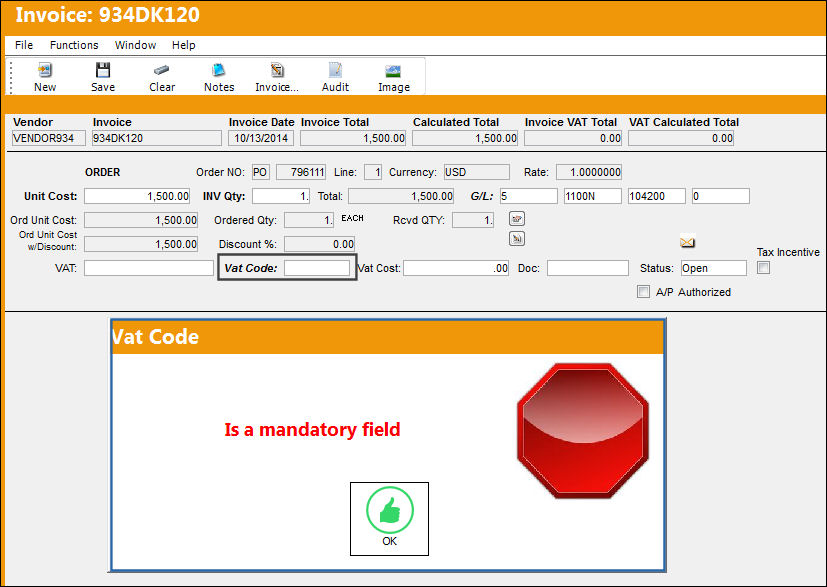
Task: Click the G/L field containing 1100N
Action: (x=593, y=196)
